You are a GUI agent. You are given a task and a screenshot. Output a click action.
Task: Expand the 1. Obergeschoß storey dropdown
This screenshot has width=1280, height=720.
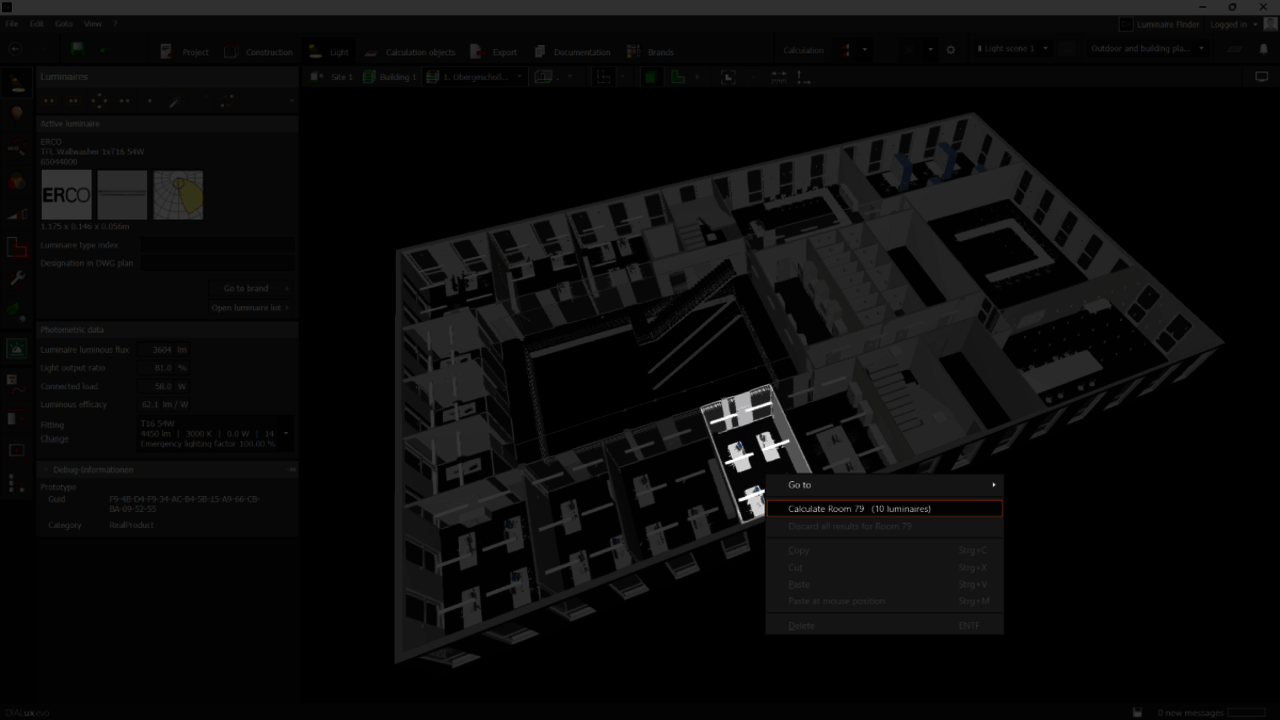point(519,77)
